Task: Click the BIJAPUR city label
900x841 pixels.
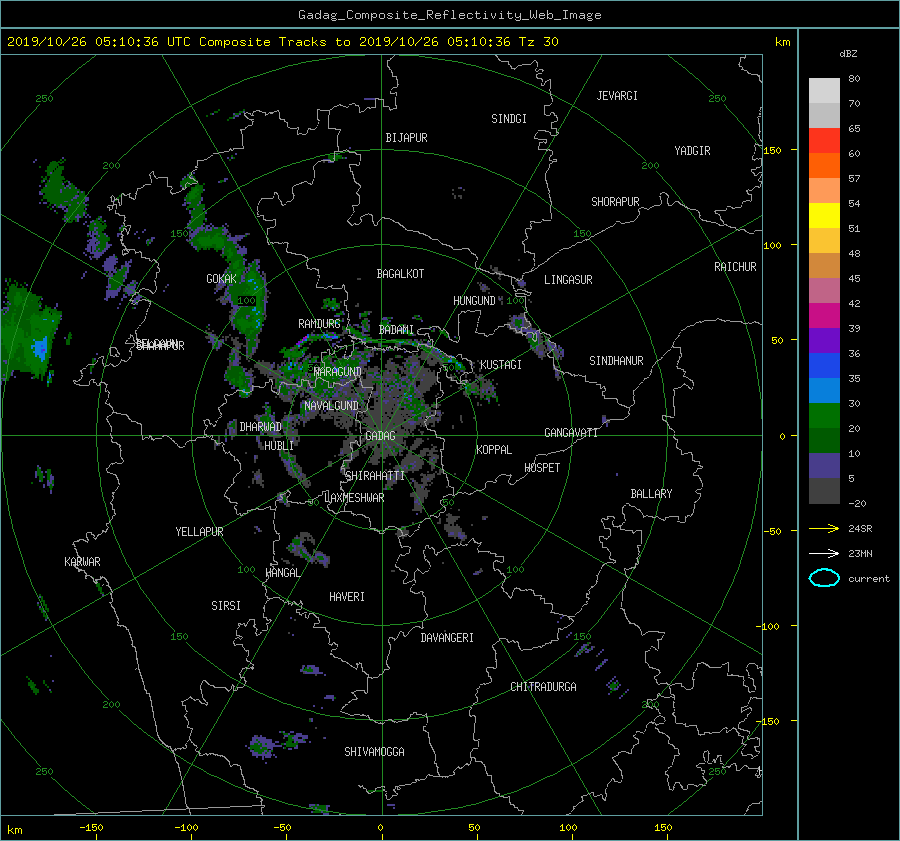Action: click(406, 138)
